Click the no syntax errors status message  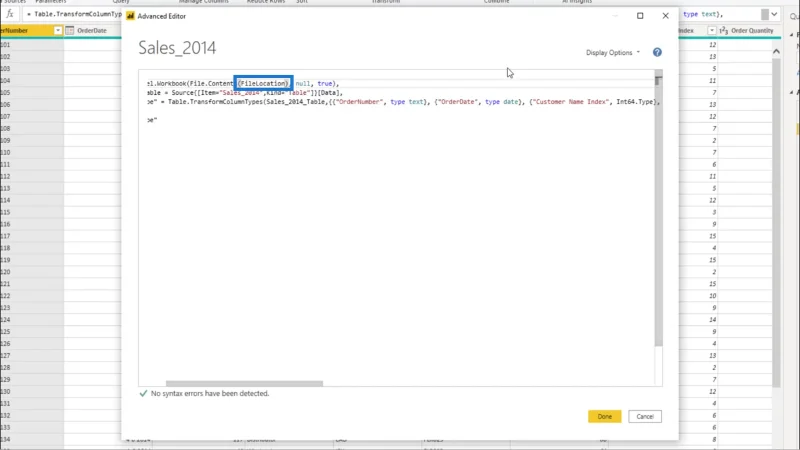click(210, 393)
